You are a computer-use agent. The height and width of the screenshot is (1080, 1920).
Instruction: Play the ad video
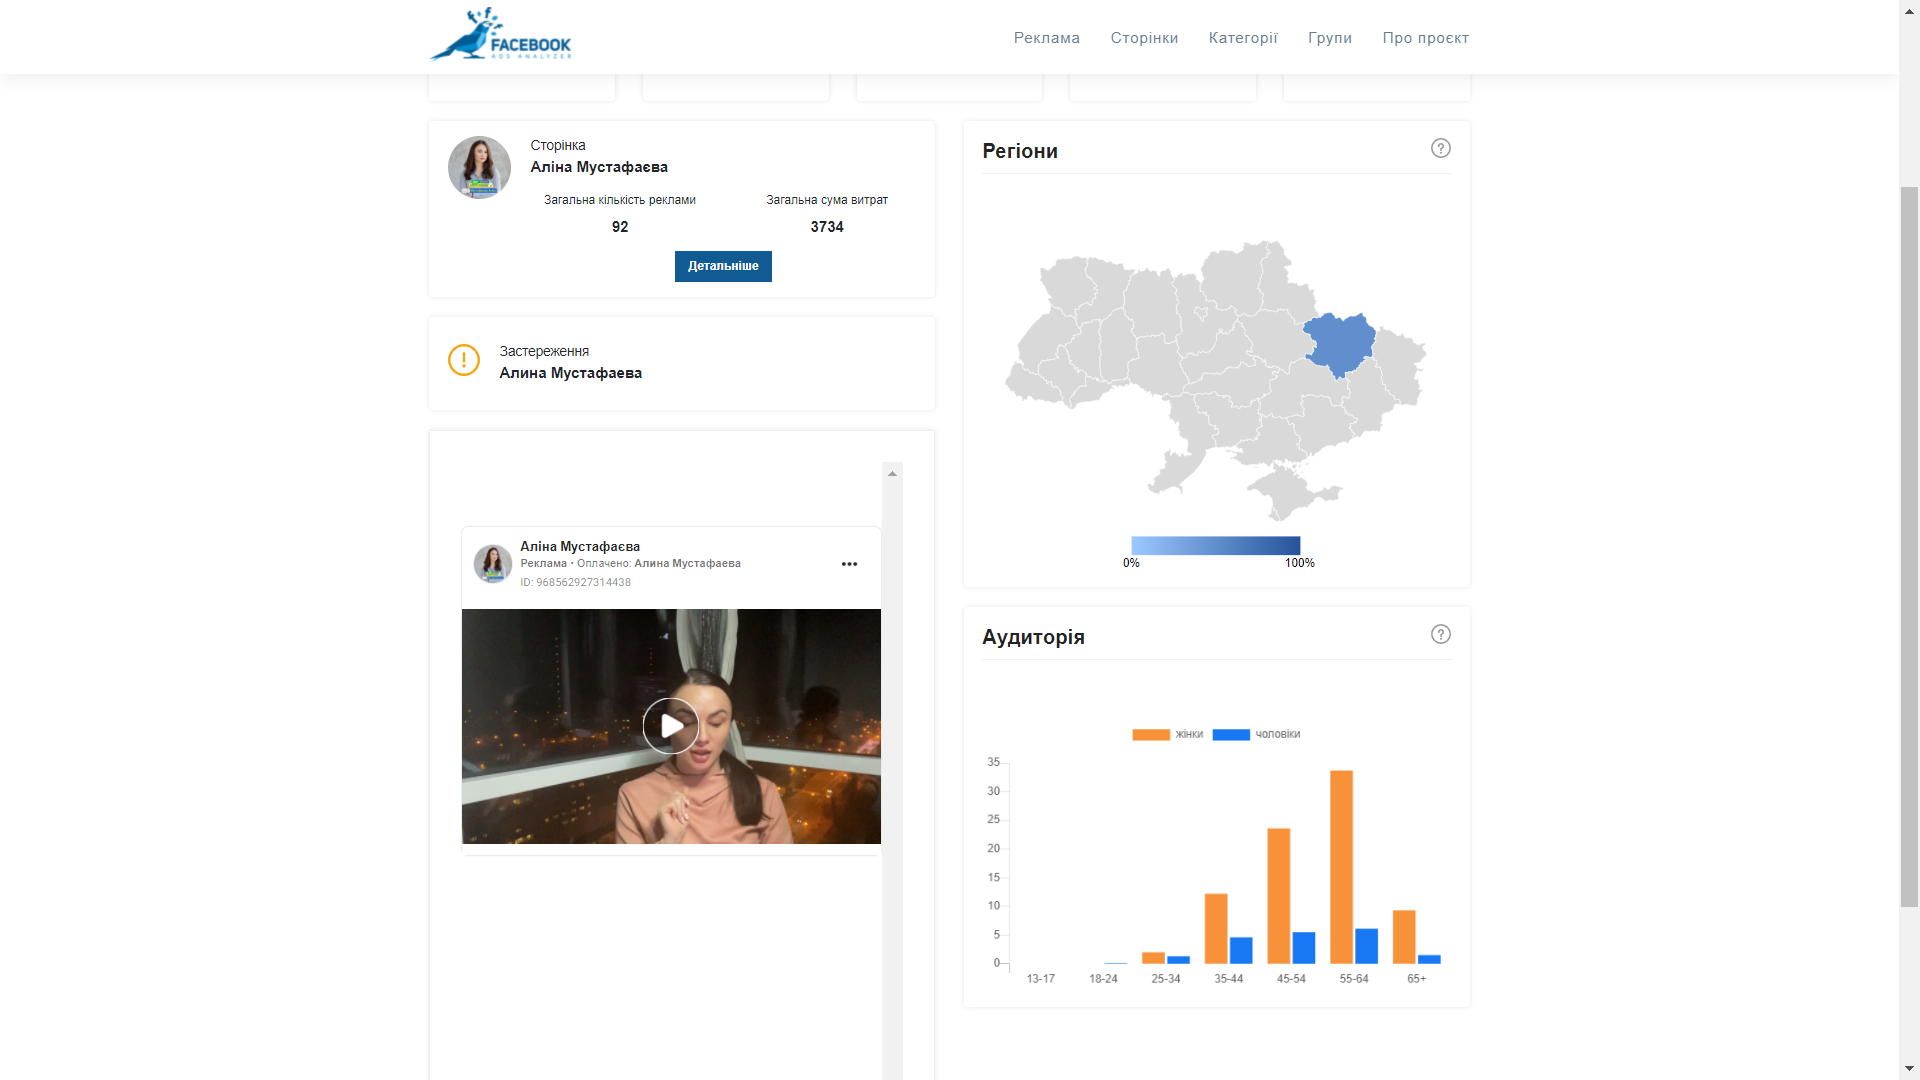(x=670, y=726)
